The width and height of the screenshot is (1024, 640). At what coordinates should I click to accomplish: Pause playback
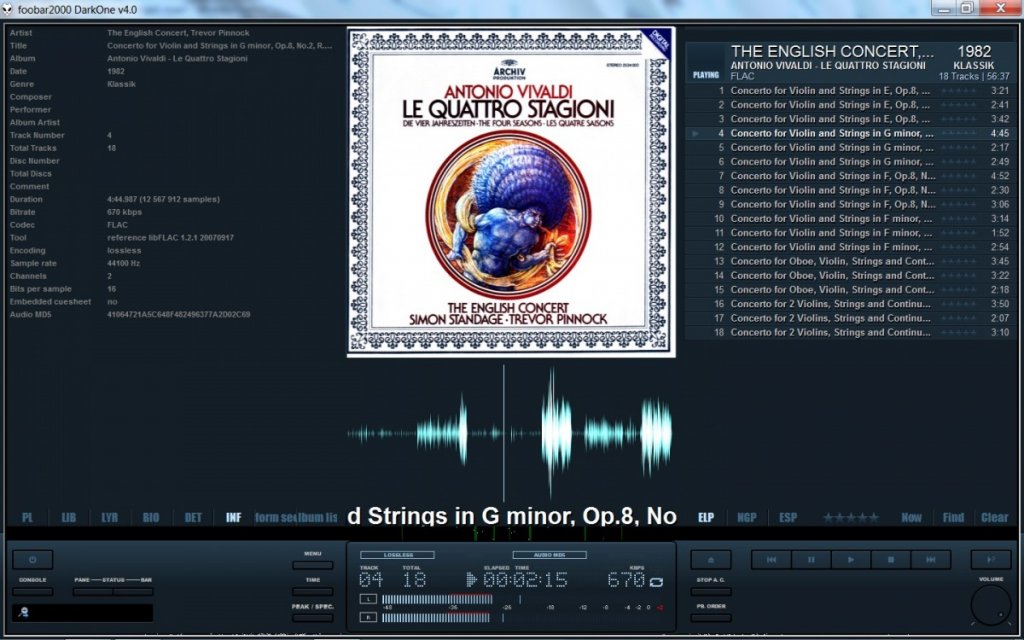coord(811,559)
